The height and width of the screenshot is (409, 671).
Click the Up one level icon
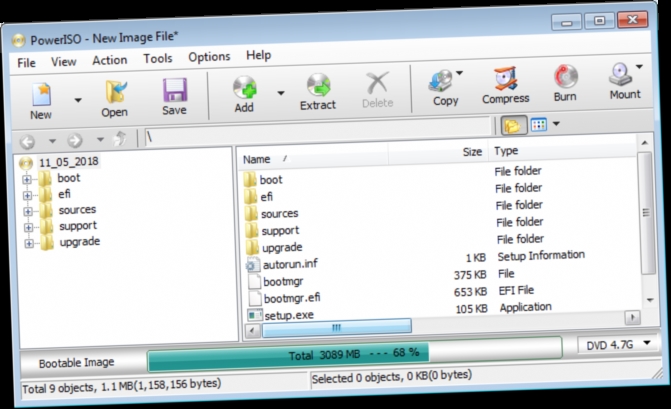click(120, 139)
